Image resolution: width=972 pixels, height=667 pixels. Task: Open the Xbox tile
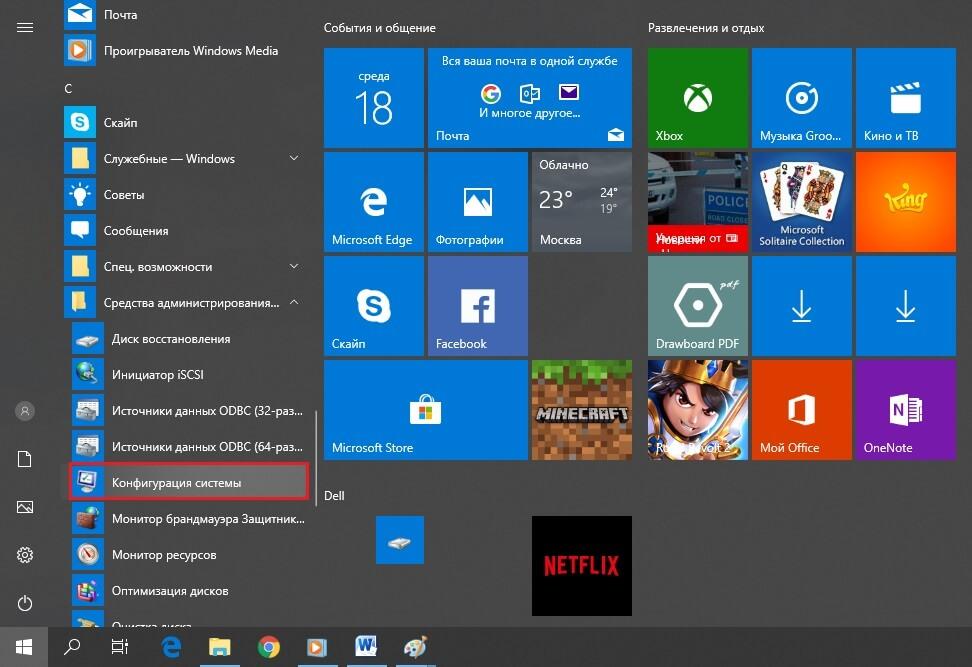(x=698, y=98)
